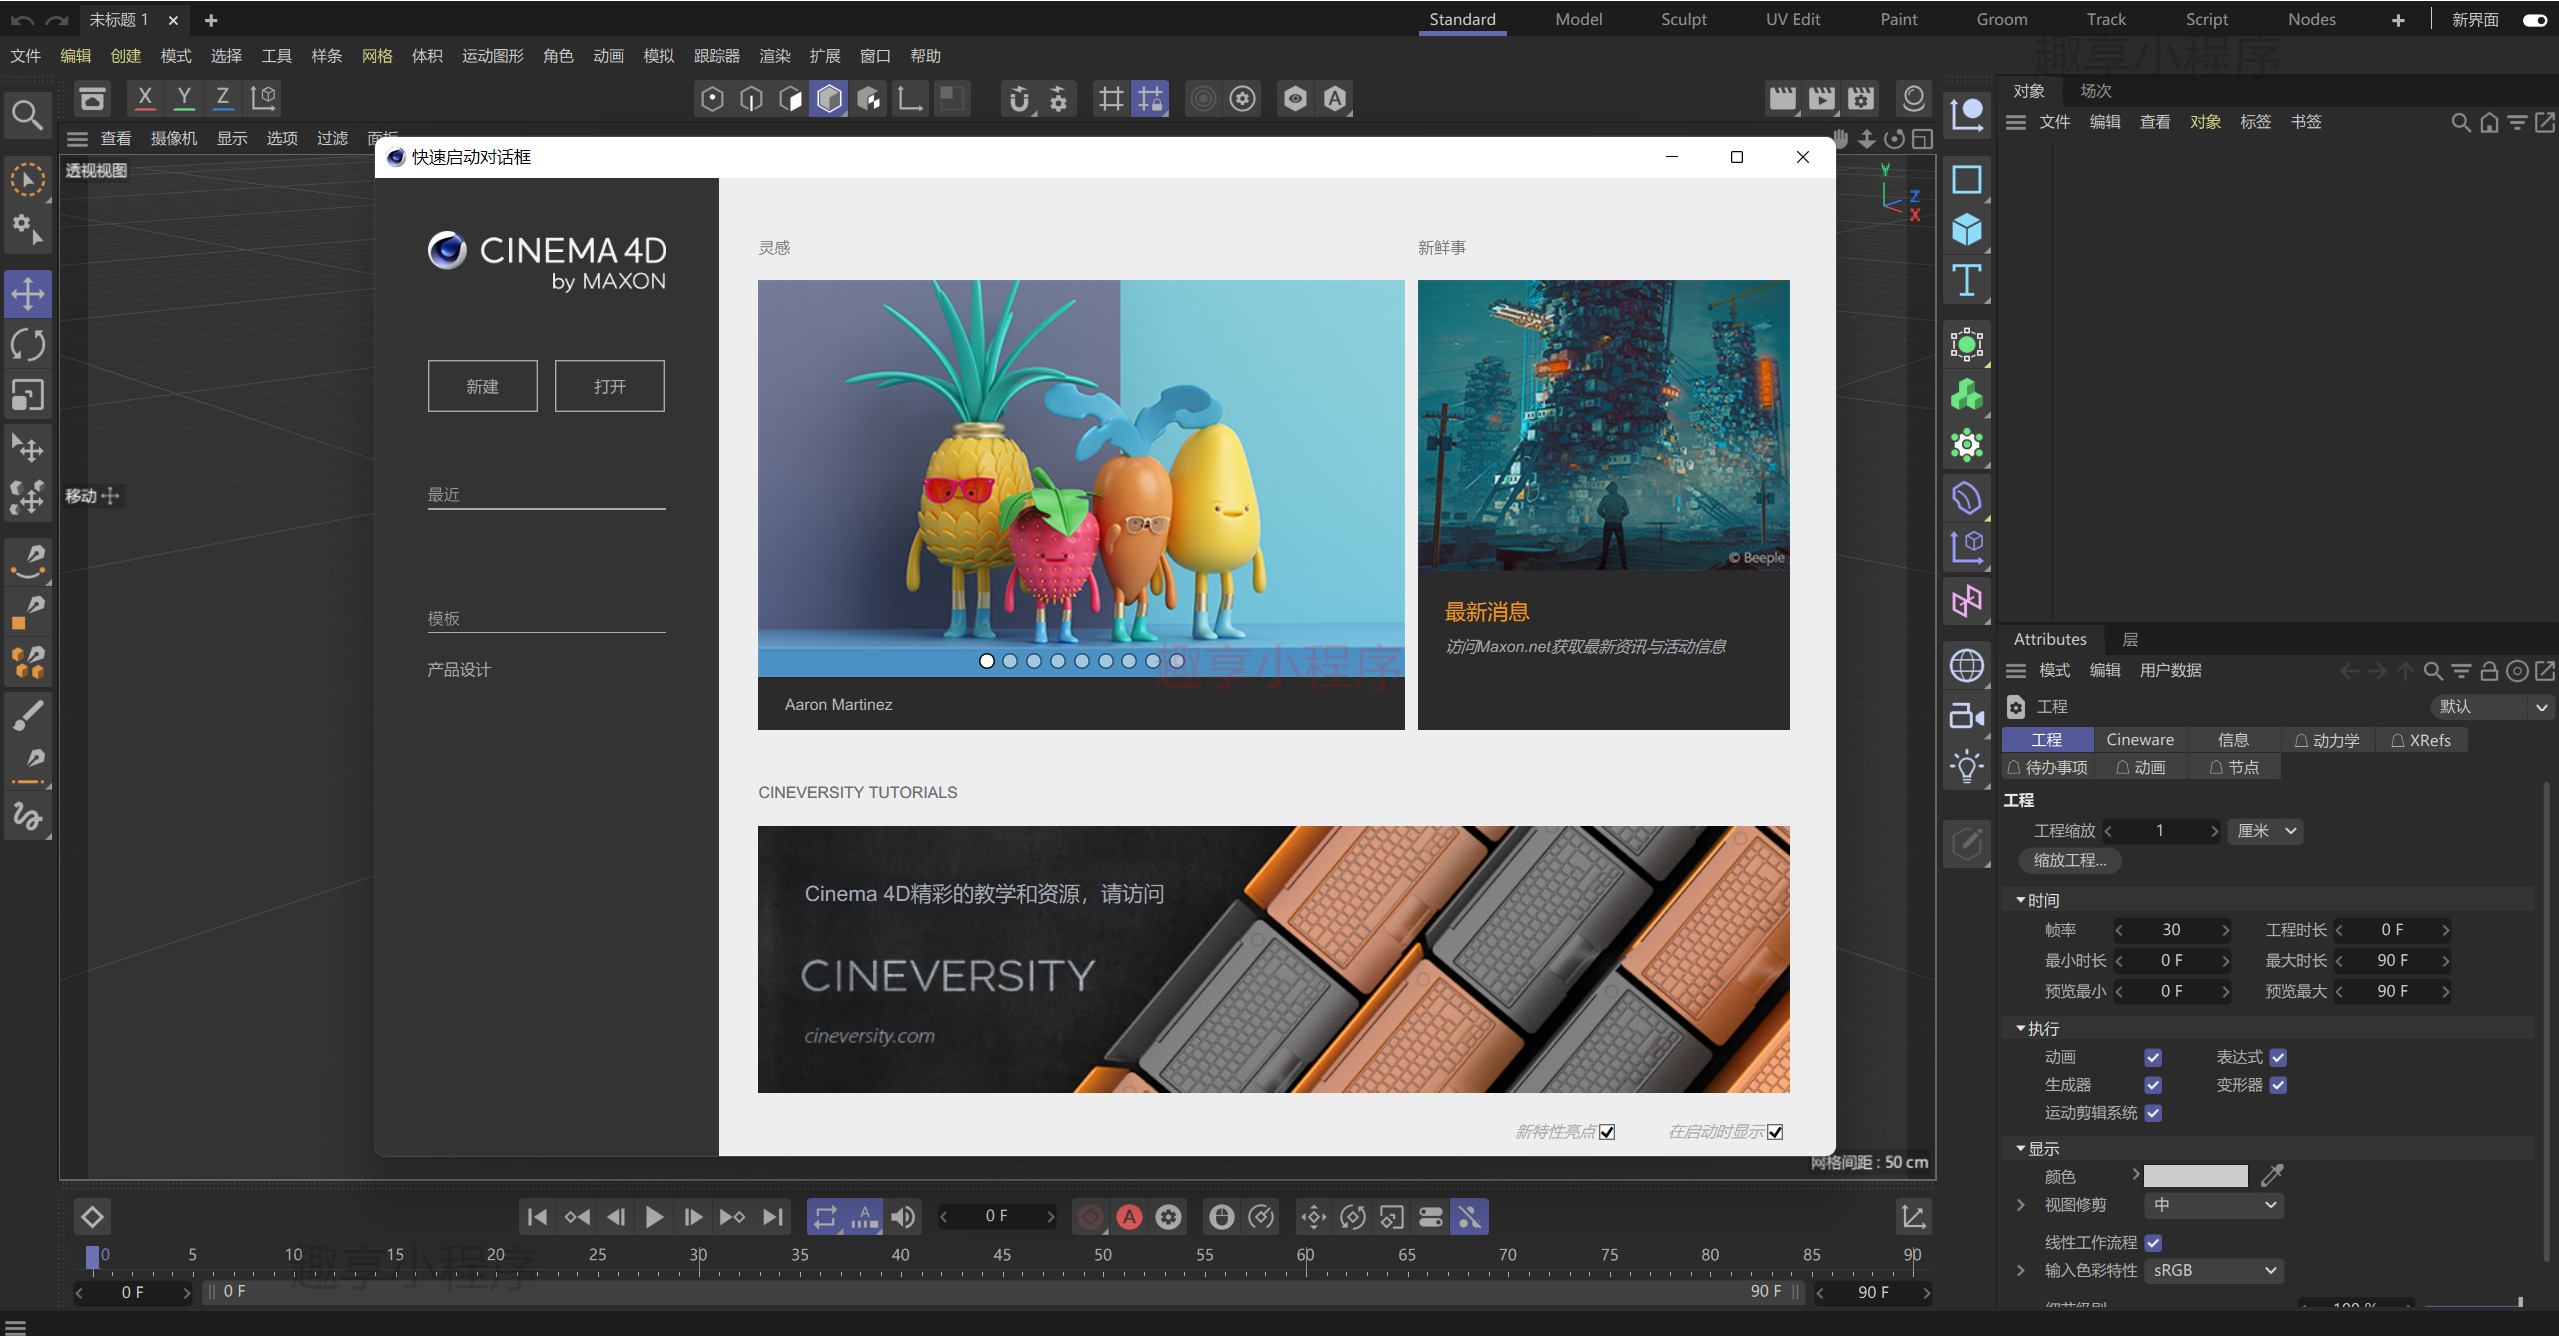Image resolution: width=2559 pixels, height=1336 pixels.
Task: Toggle the 变形器 checkbox
Action: coord(2278,1085)
